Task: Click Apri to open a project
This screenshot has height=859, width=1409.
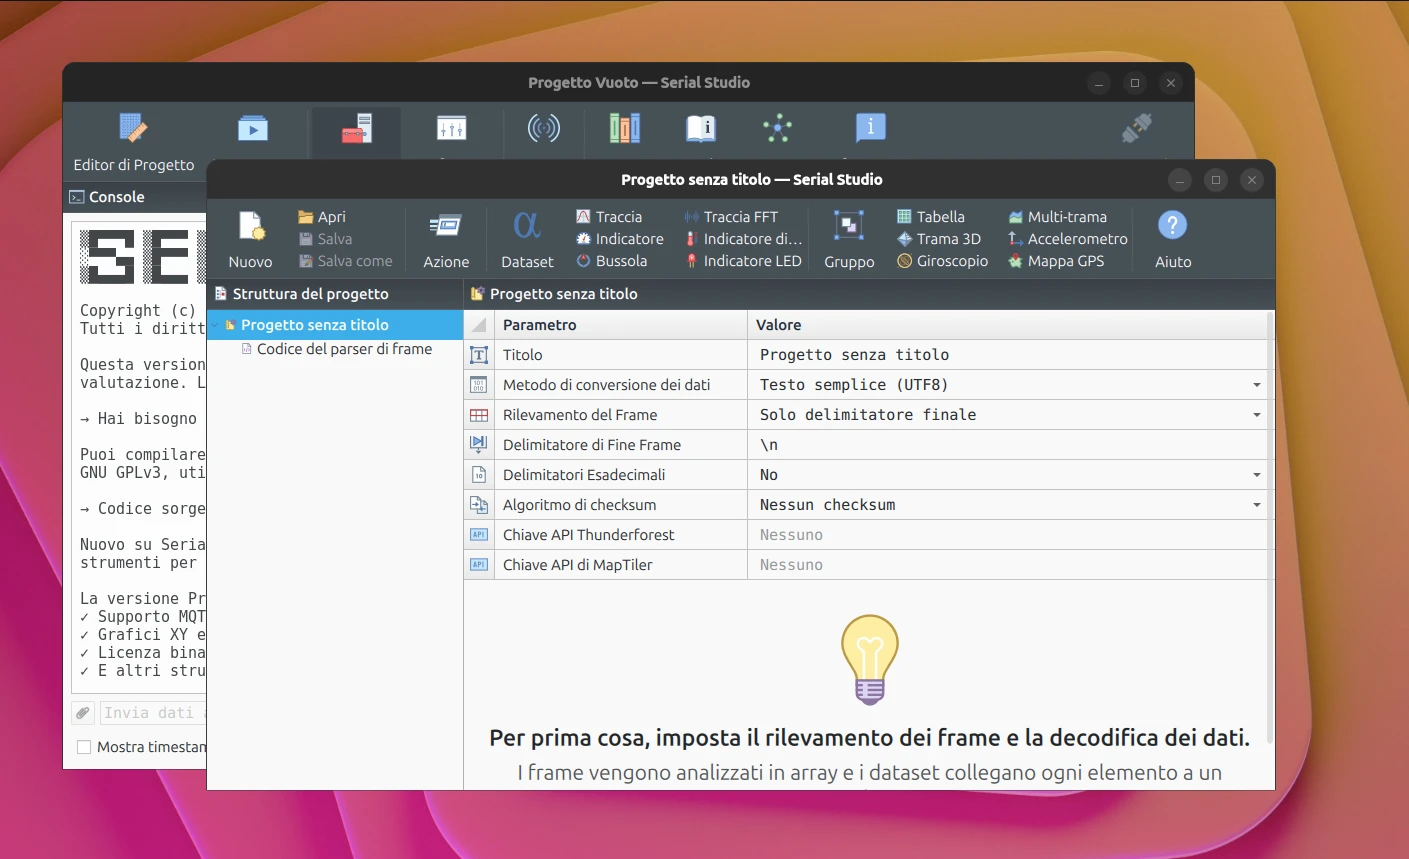Action: coord(322,217)
